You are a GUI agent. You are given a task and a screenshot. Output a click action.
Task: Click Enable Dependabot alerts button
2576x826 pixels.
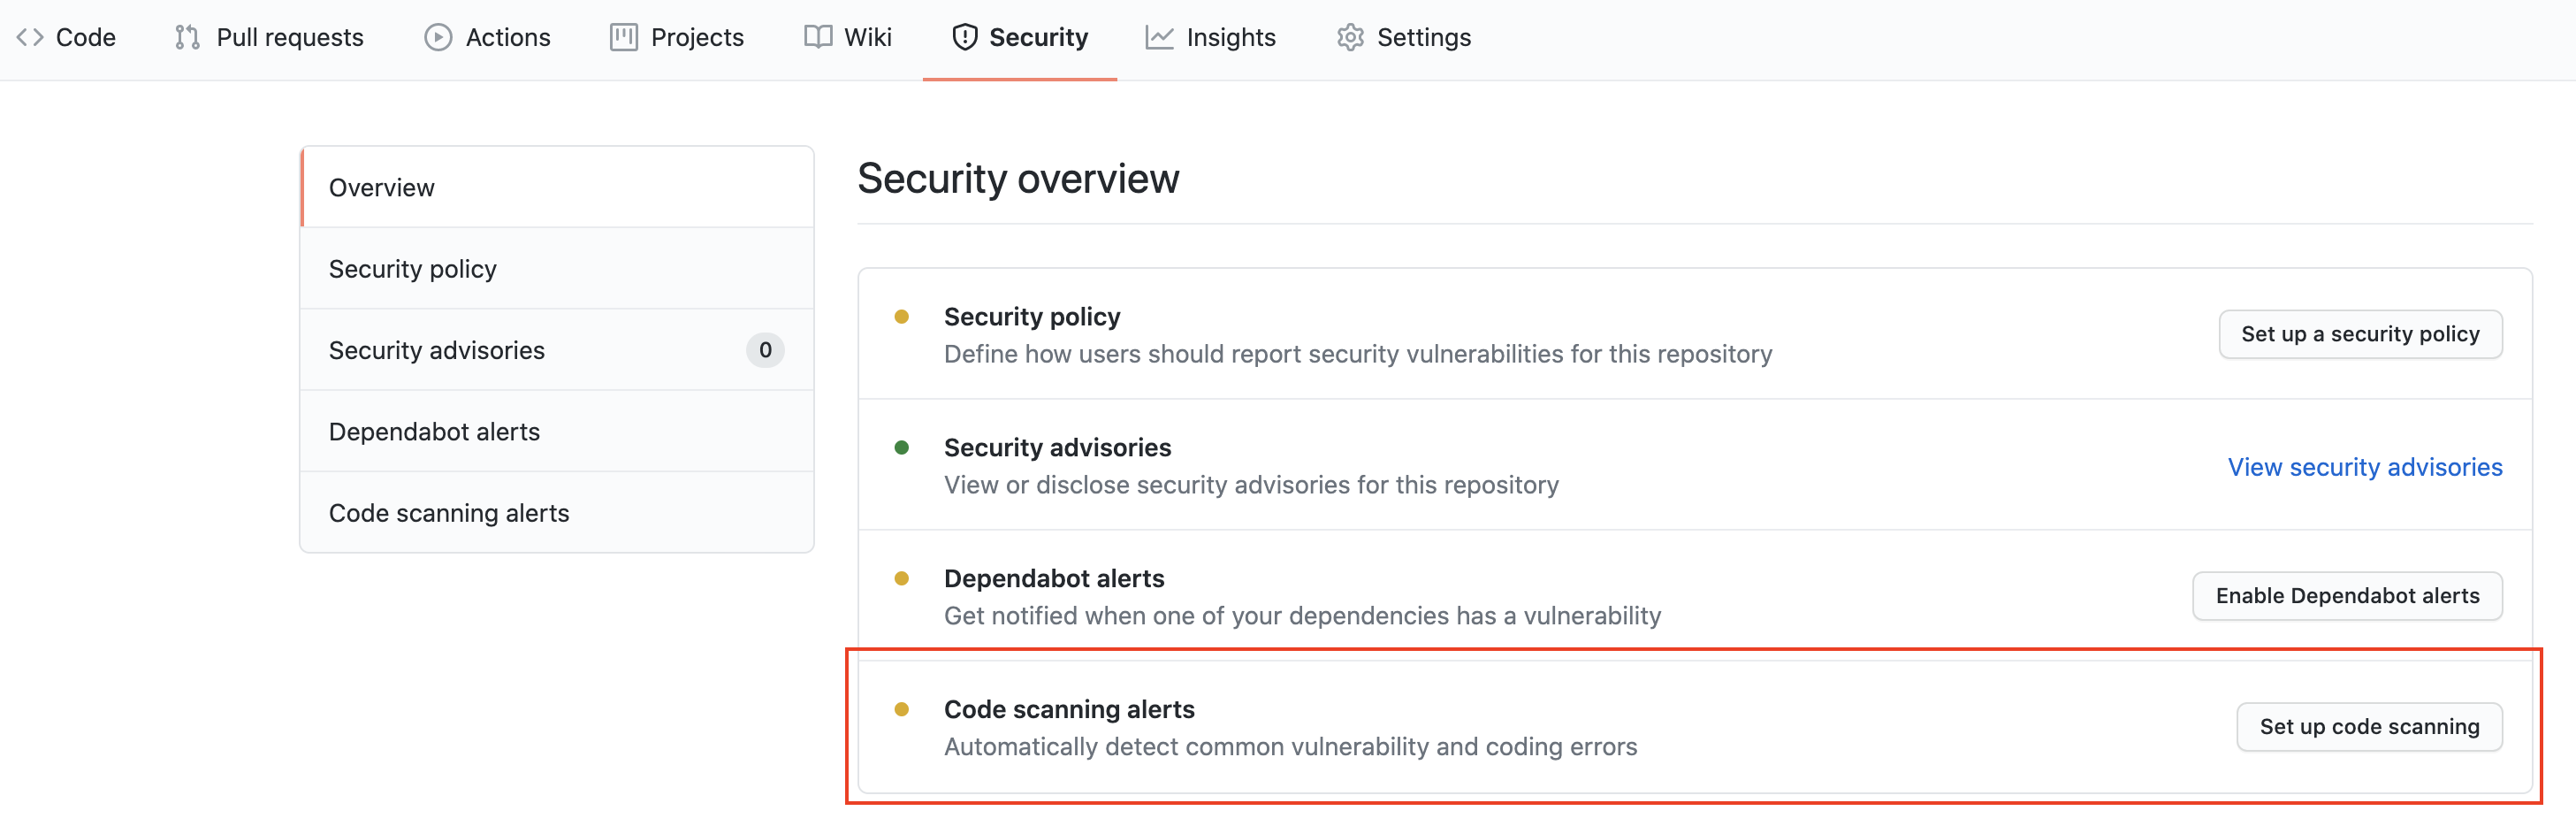click(x=2347, y=596)
